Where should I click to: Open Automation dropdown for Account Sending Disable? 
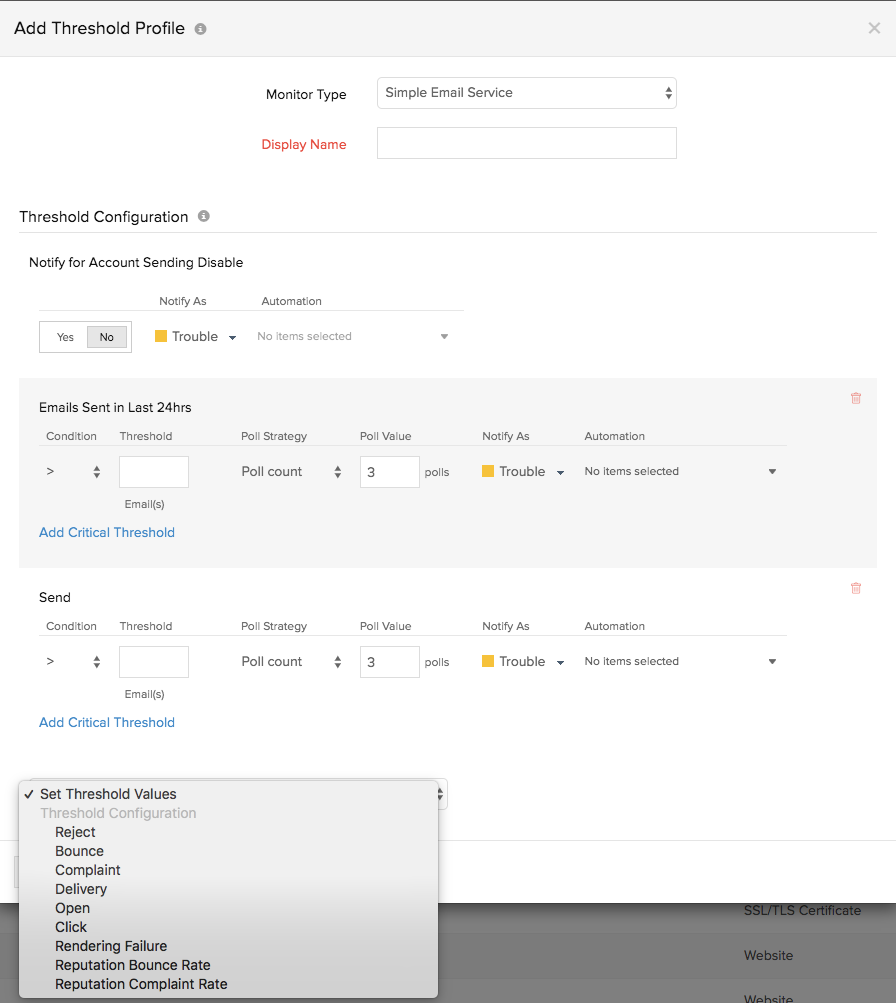pos(353,336)
